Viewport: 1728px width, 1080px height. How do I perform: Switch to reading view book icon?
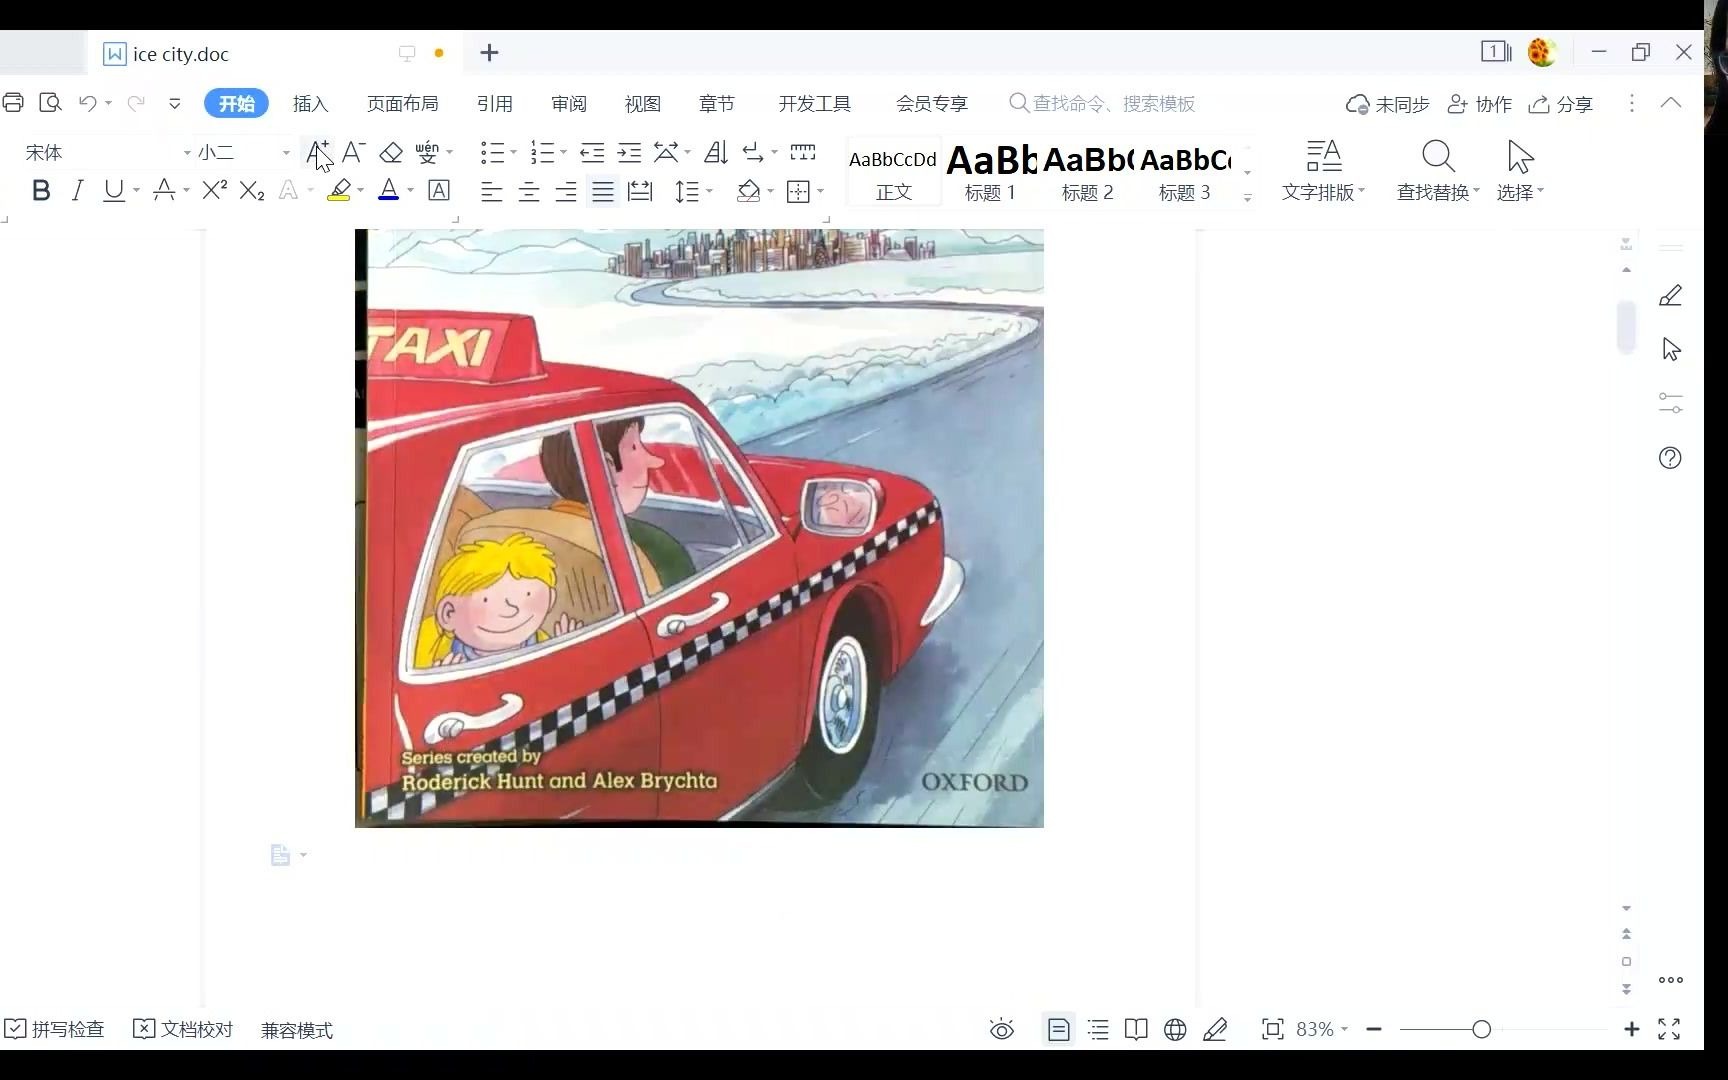click(x=1136, y=1029)
